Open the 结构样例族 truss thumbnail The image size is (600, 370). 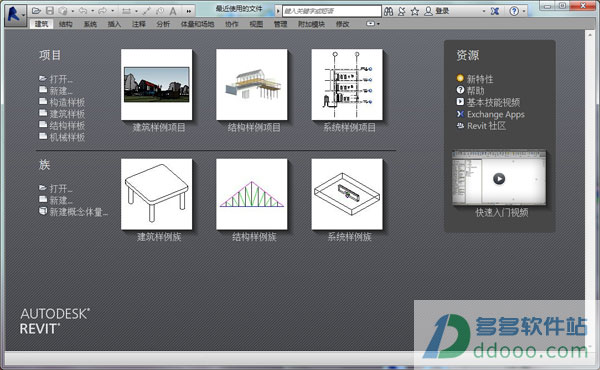(x=252, y=194)
